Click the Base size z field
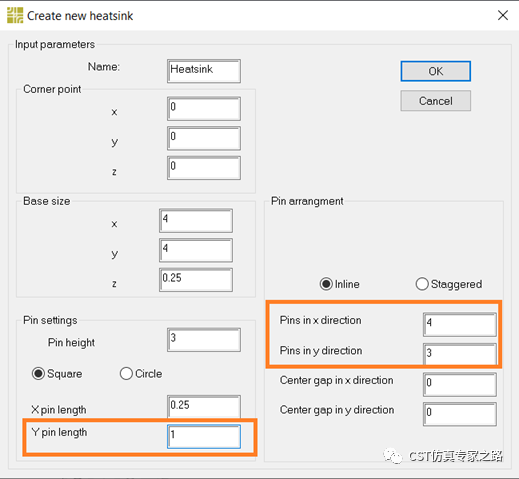Screen dimensions: 519x479 click(x=196, y=280)
